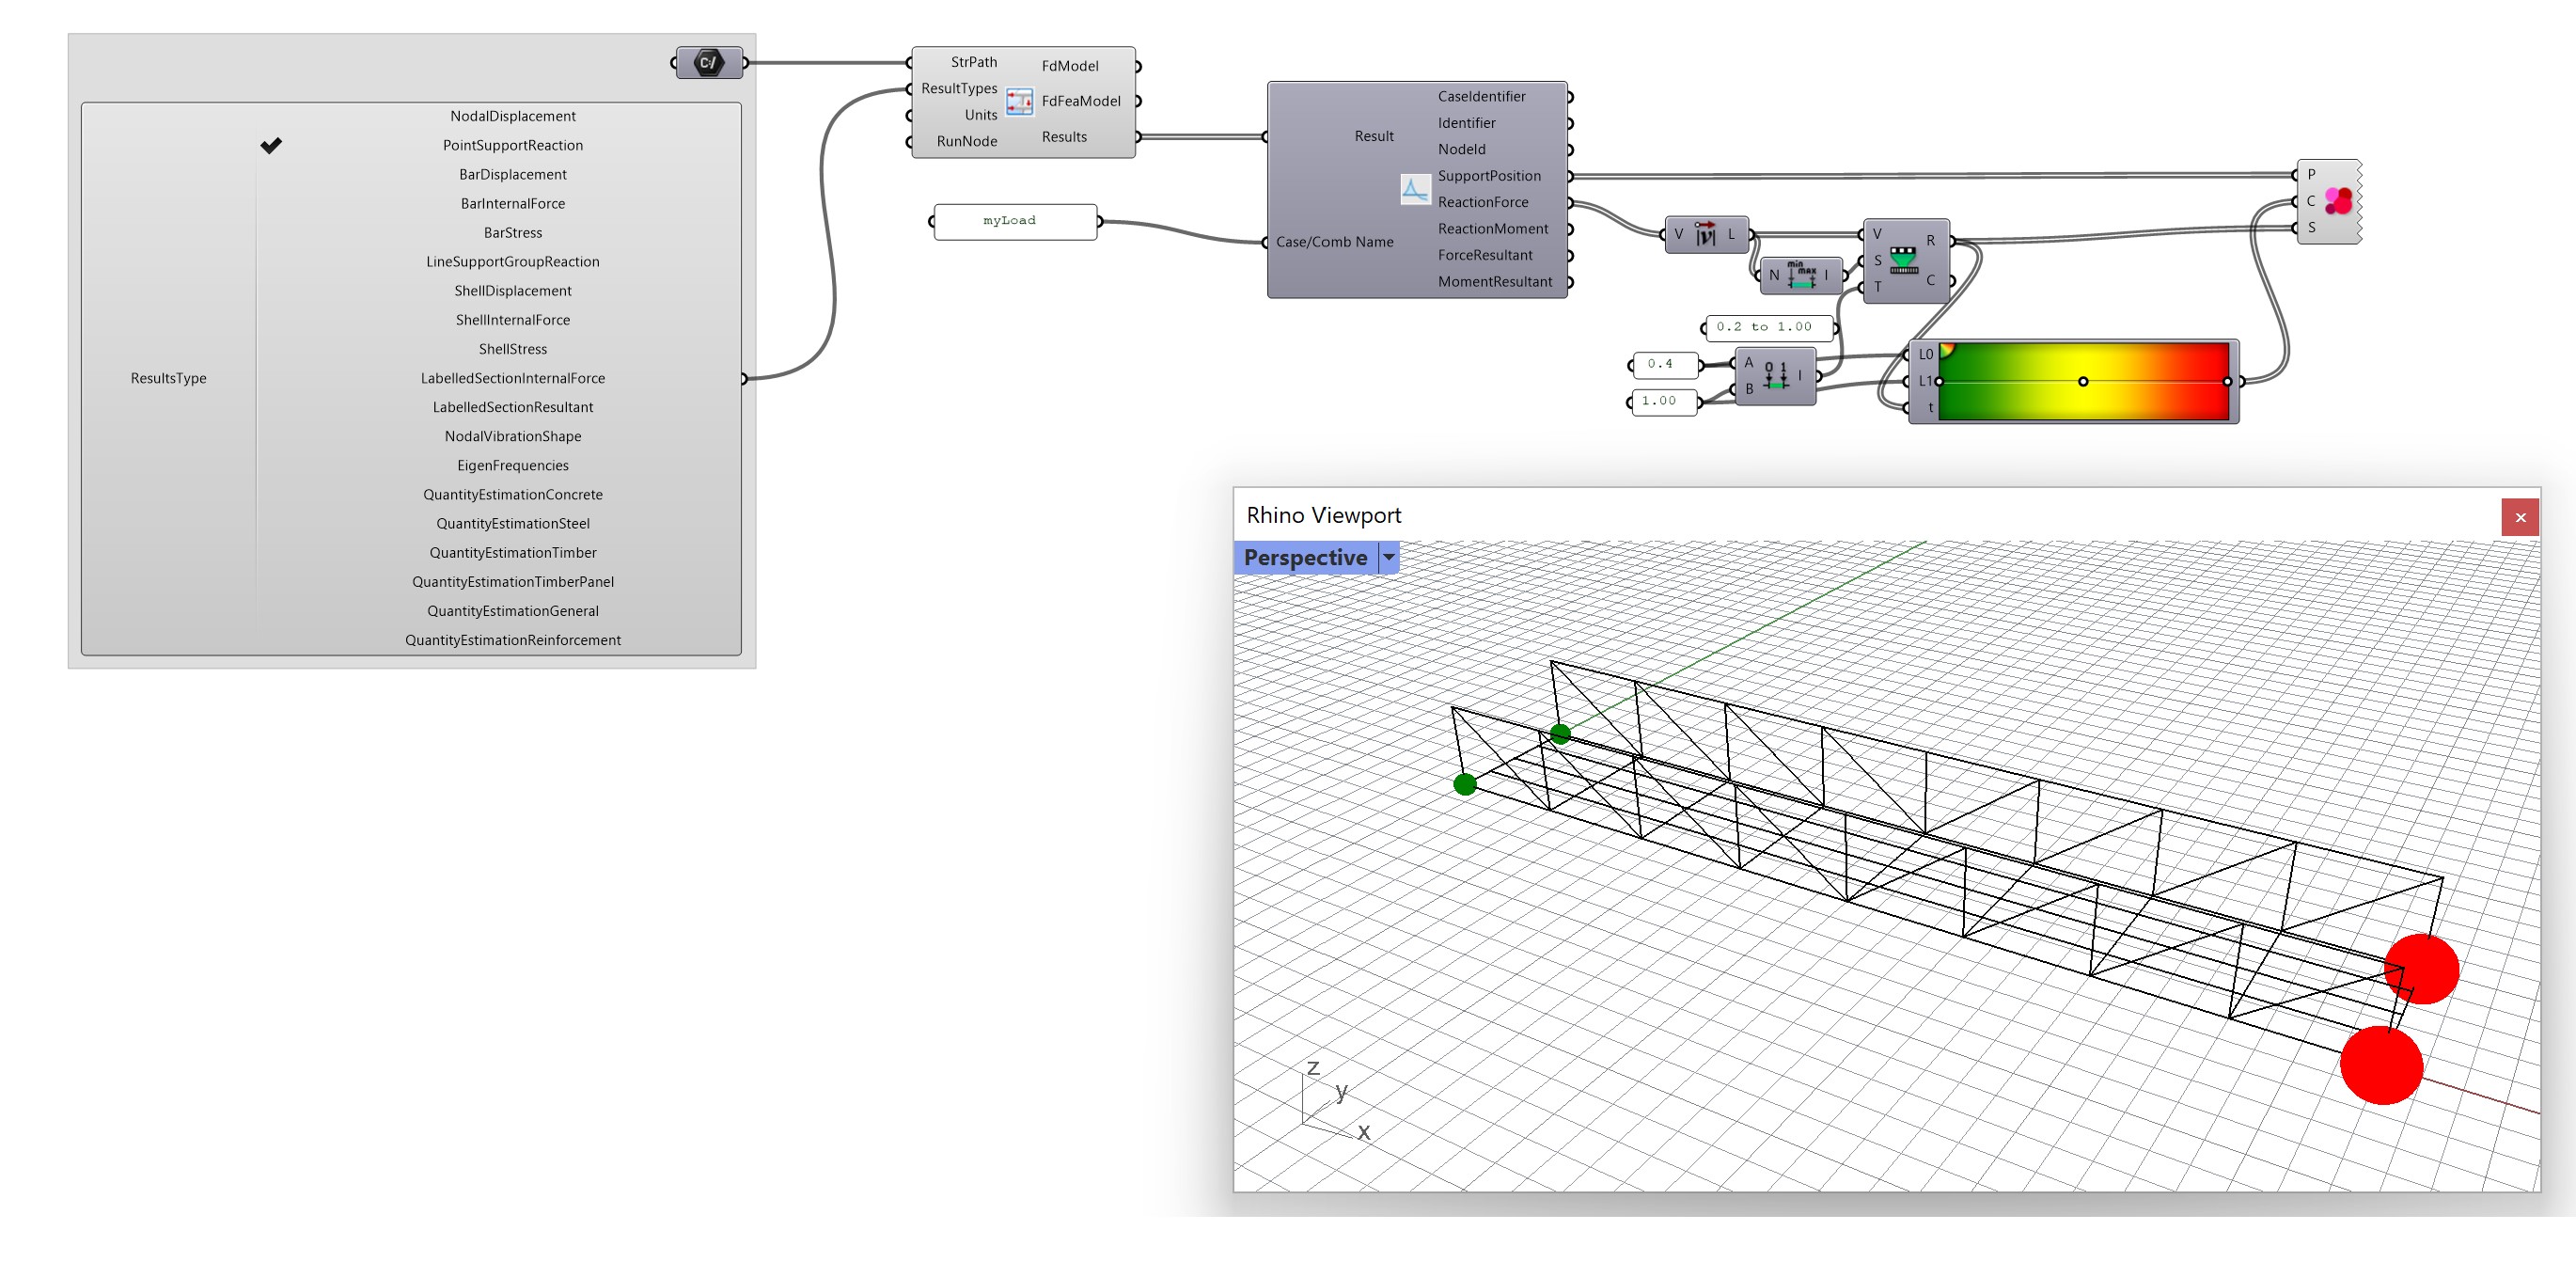This screenshot has width=2576, height=1262.
Task: Click the Construct Domain component icon
Action: pos(1775,377)
